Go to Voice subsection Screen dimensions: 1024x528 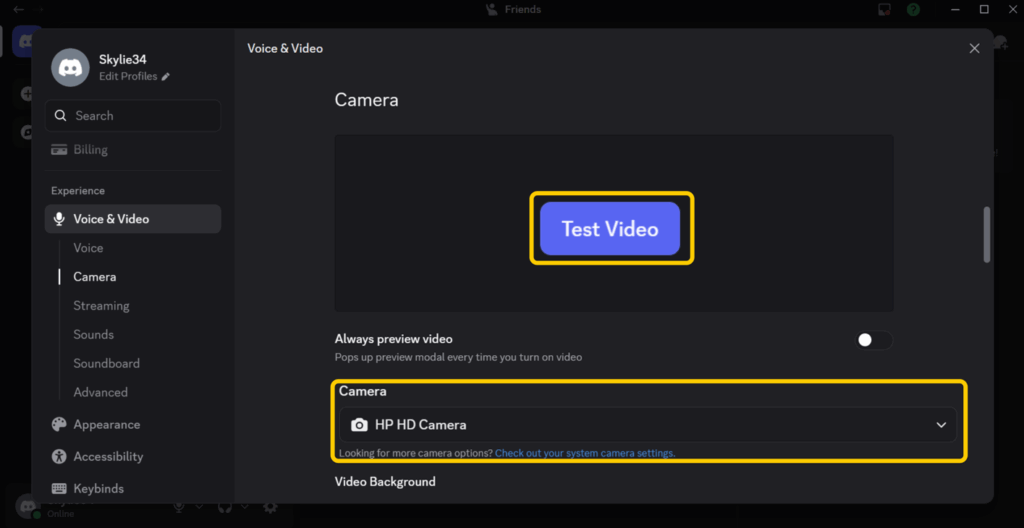(x=88, y=248)
